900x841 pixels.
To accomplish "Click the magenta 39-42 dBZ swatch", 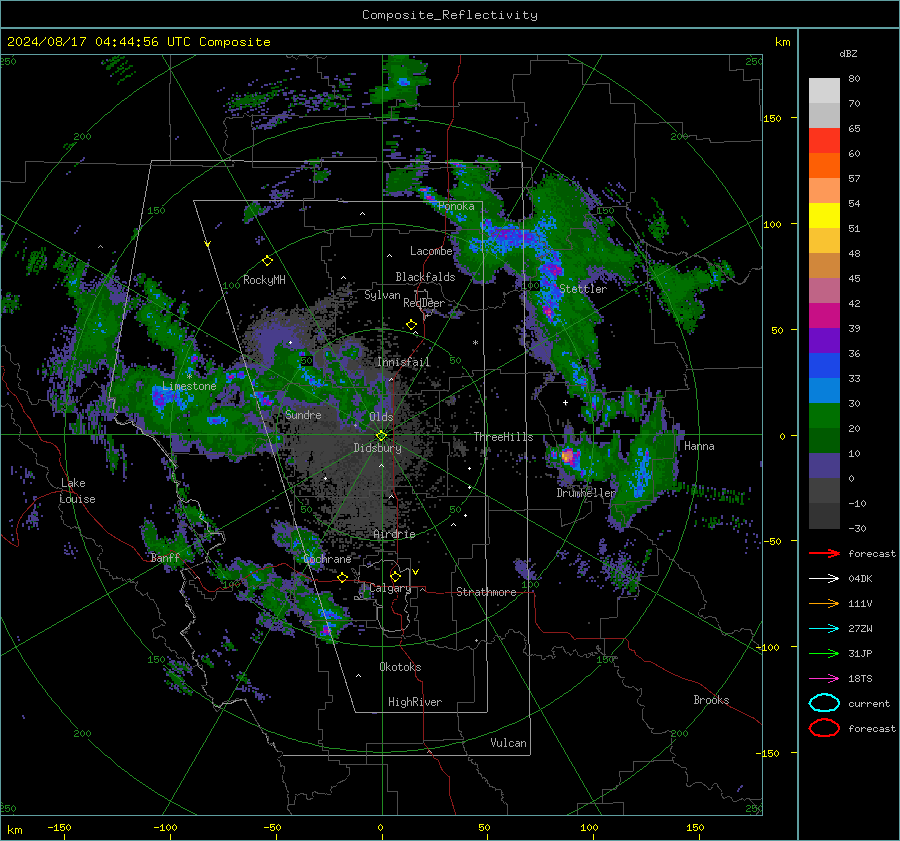I will point(824,316).
